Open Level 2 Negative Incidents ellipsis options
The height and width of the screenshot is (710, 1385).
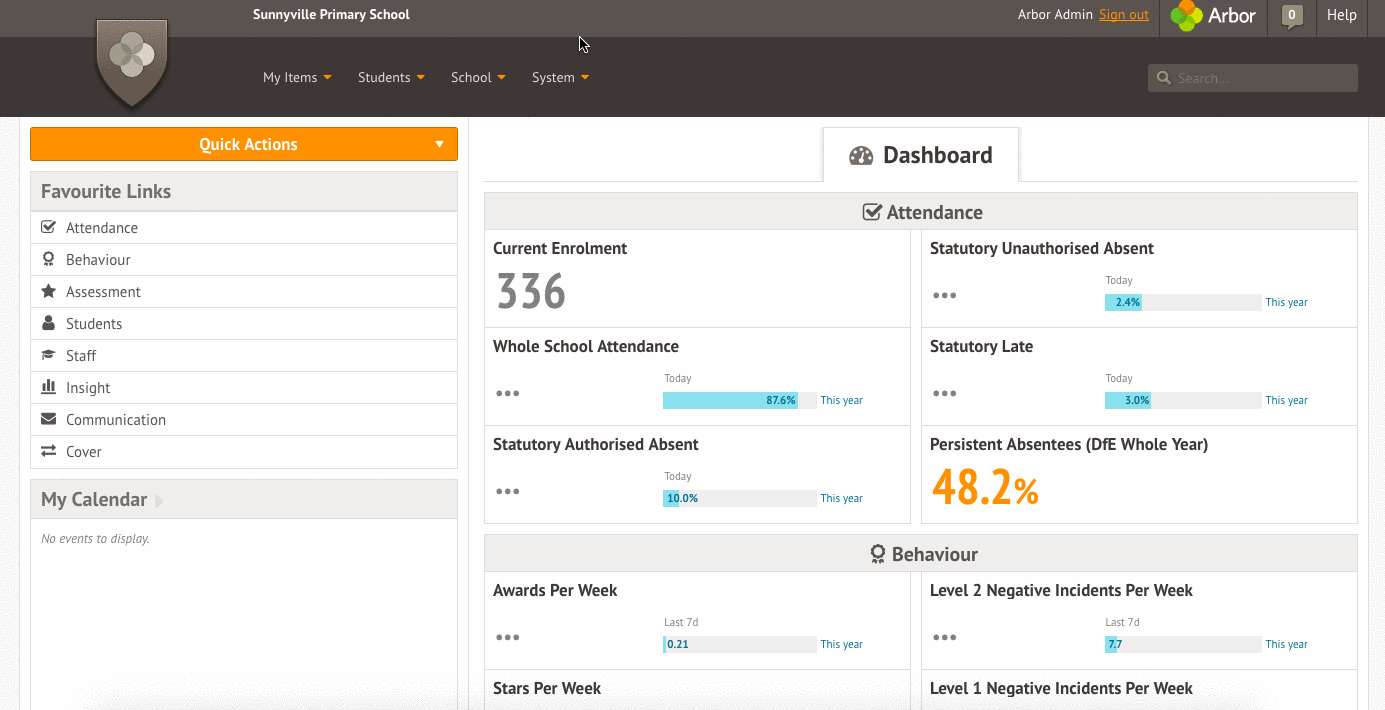pyautogui.click(x=945, y=637)
